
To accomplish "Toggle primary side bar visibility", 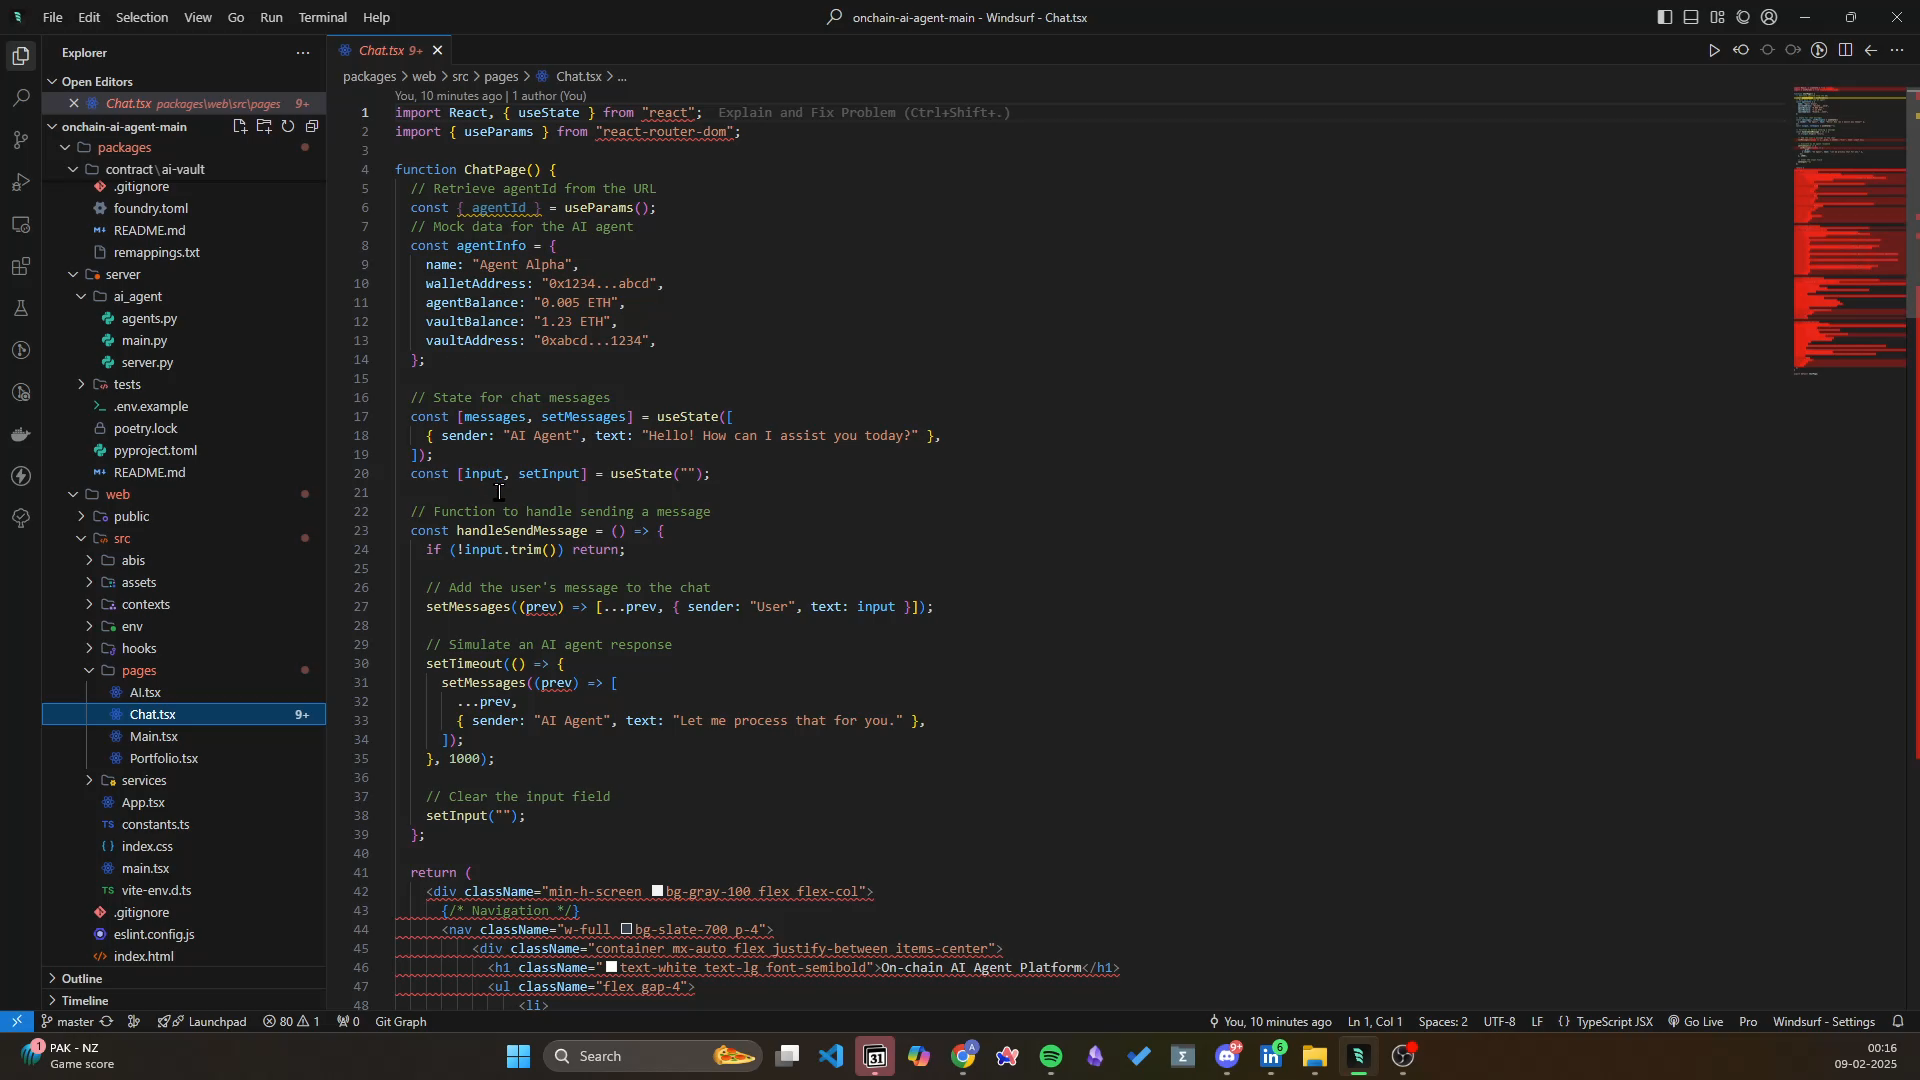I will (x=1665, y=17).
